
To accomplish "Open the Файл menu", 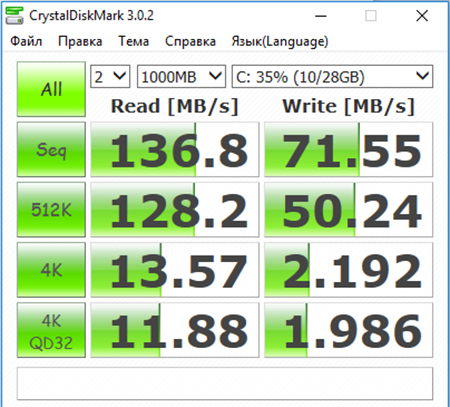I will [26, 41].
